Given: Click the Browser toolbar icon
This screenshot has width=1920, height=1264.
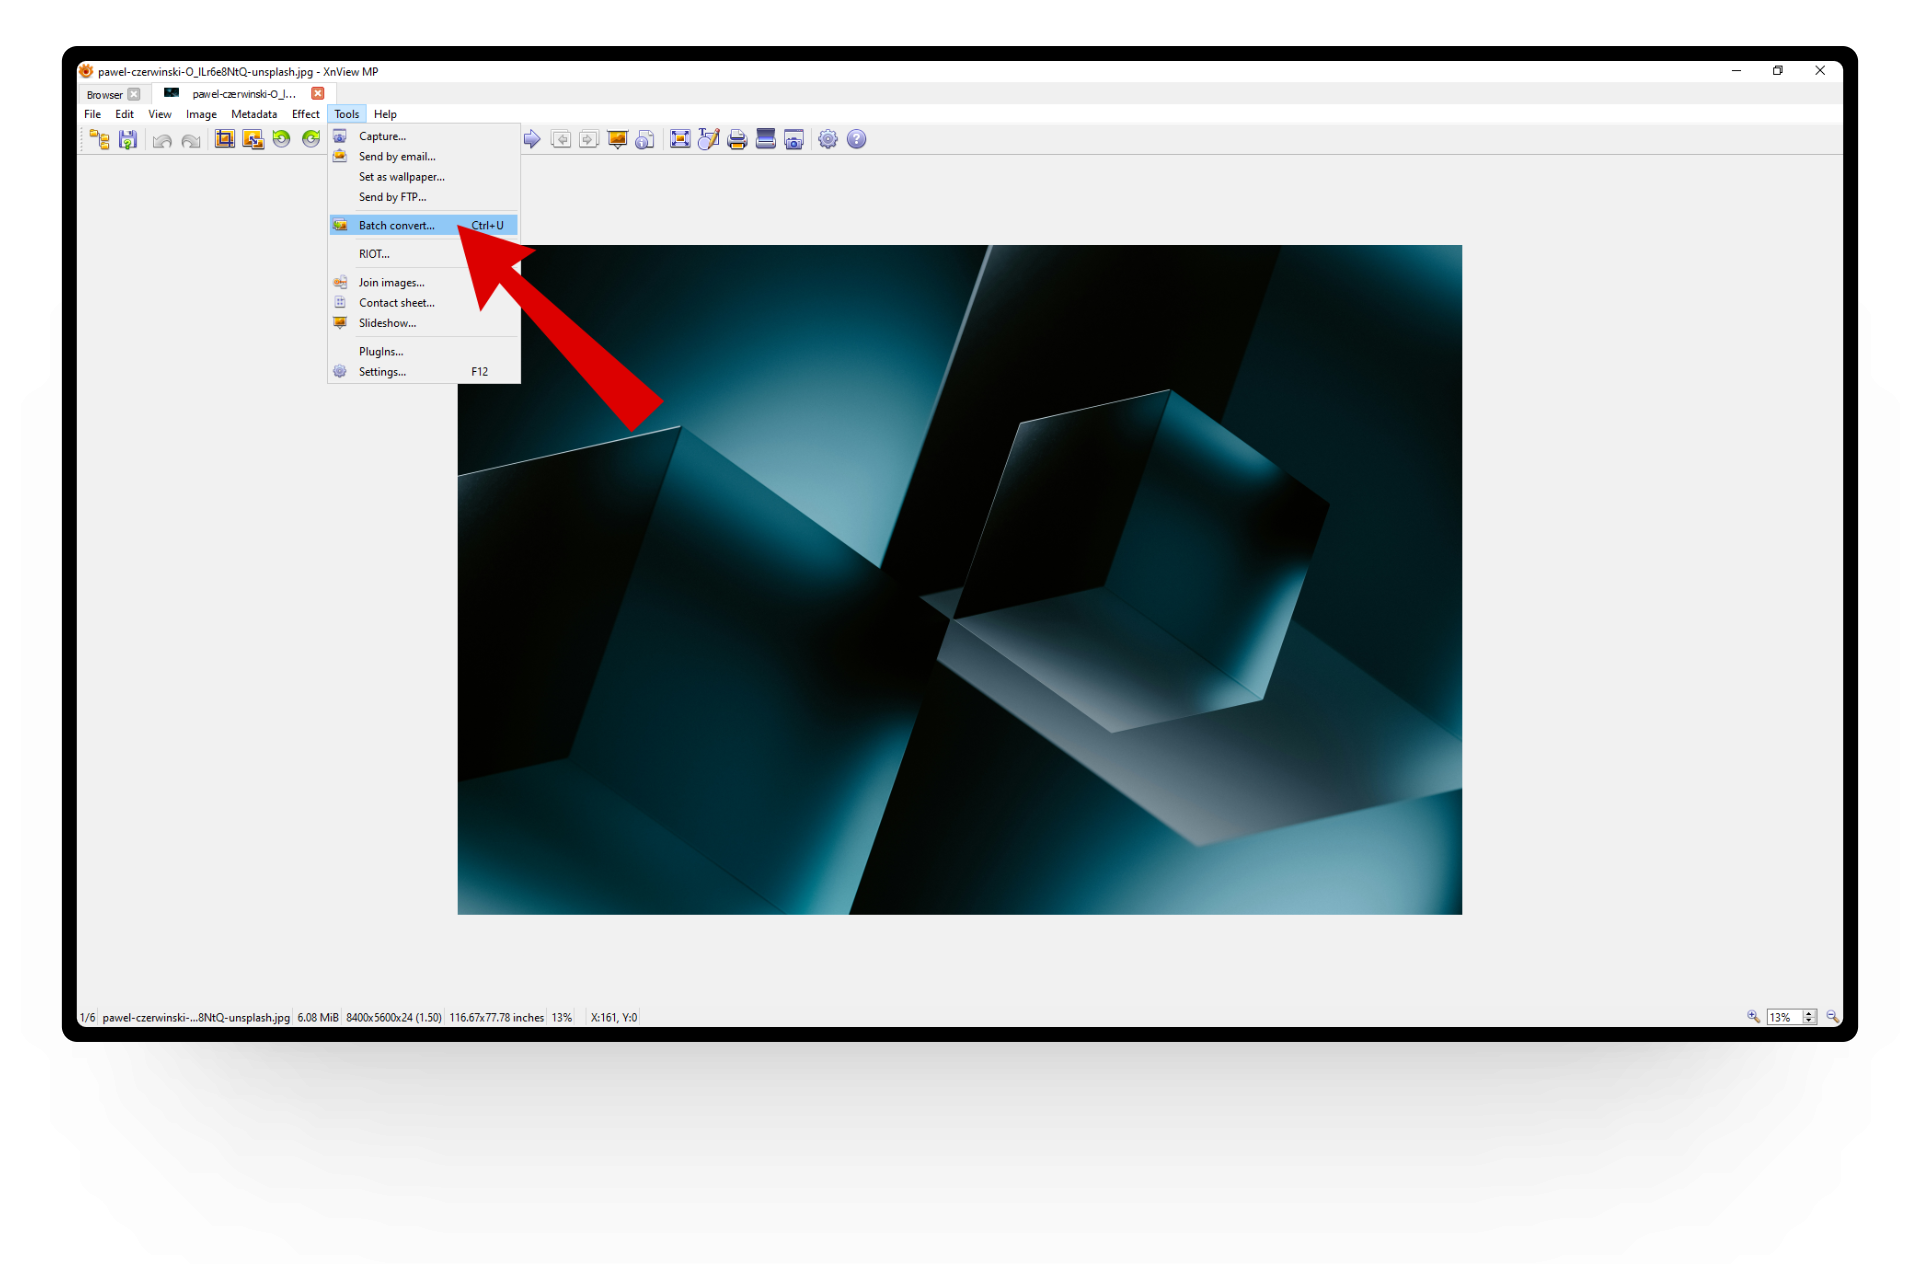Looking at the screenshot, I should (x=99, y=140).
